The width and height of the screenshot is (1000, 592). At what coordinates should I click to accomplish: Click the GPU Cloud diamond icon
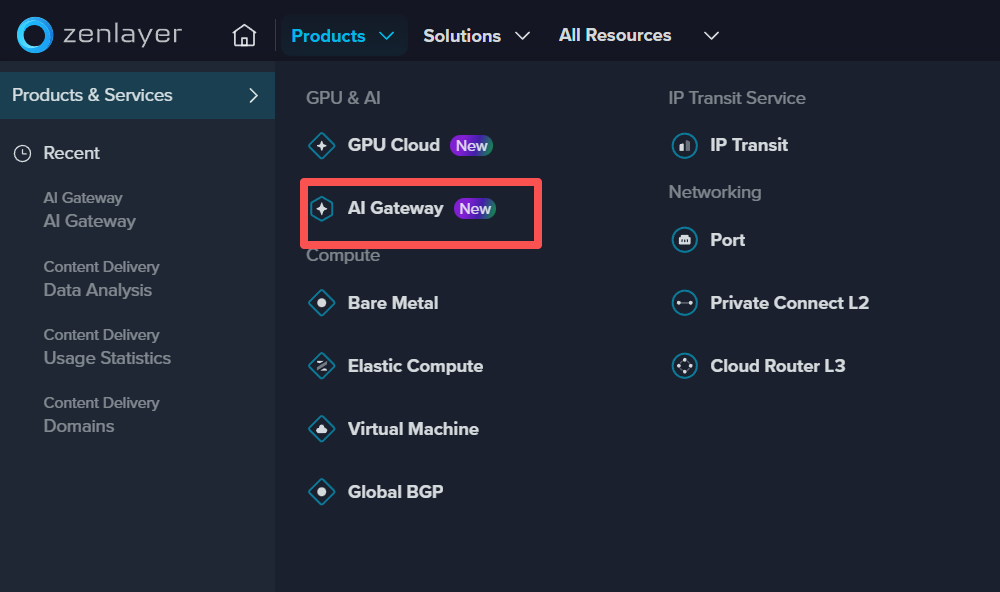tap(321, 146)
